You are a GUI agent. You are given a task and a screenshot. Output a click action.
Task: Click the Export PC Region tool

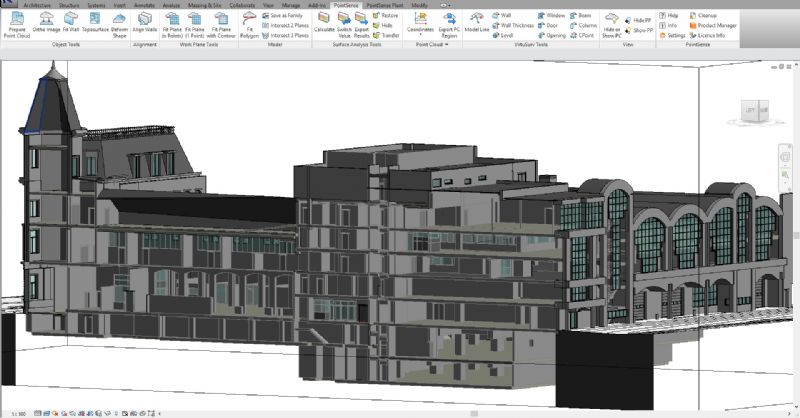pyautogui.click(x=450, y=24)
